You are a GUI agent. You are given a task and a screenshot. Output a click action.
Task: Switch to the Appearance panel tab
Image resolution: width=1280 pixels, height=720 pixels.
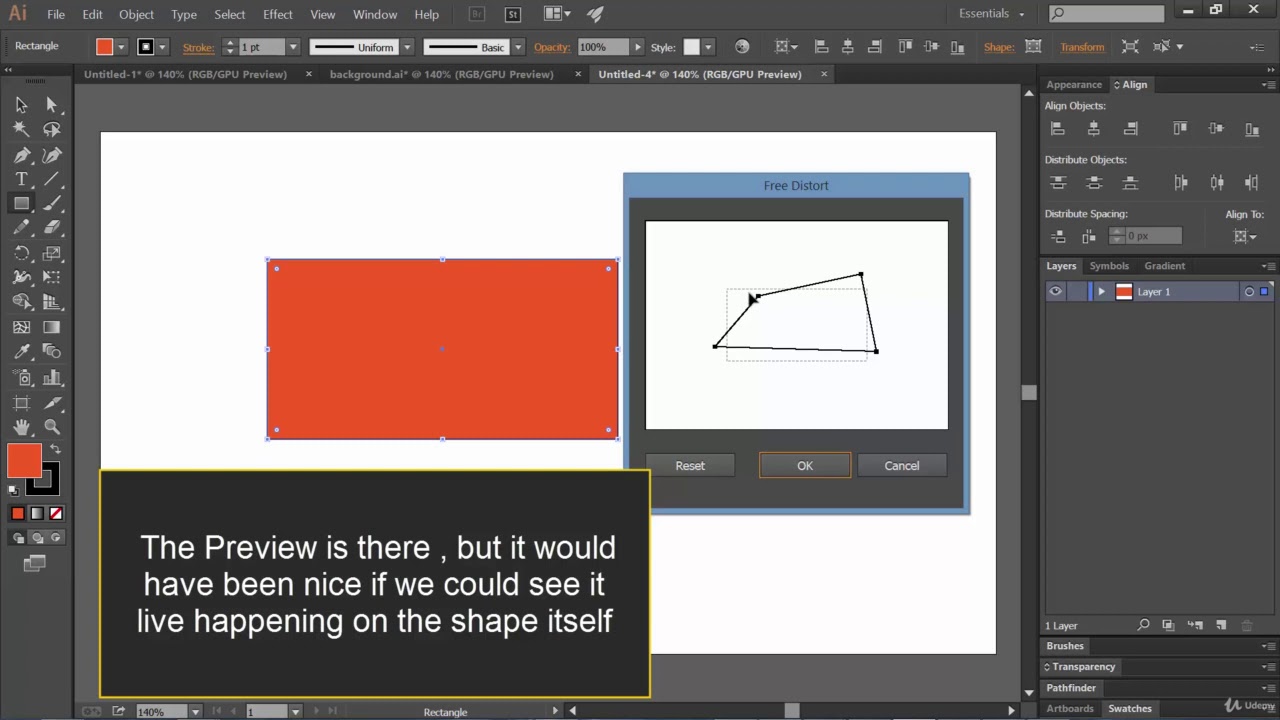click(x=1074, y=85)
